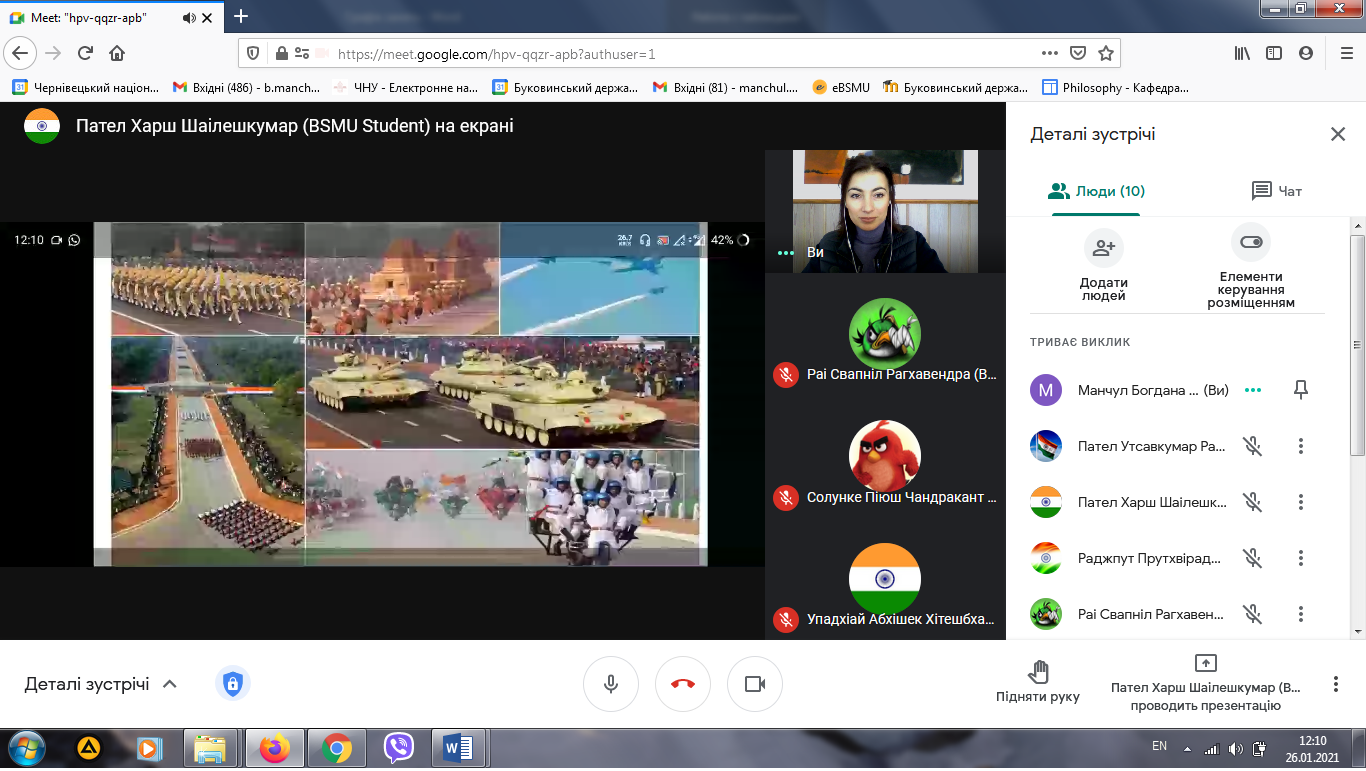Open Windows Start menu
The width and height of the screenshot is (1366, 771).
click(25, 748)
